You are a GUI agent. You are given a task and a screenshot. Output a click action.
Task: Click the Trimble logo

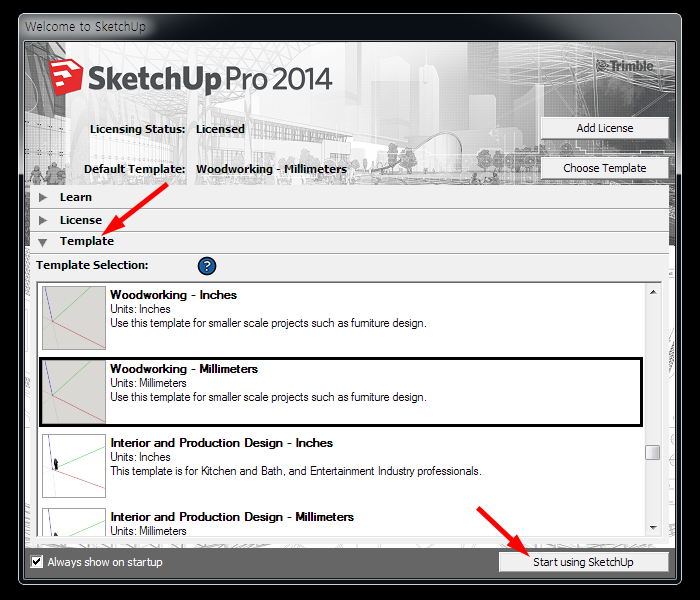pos(625,66)
